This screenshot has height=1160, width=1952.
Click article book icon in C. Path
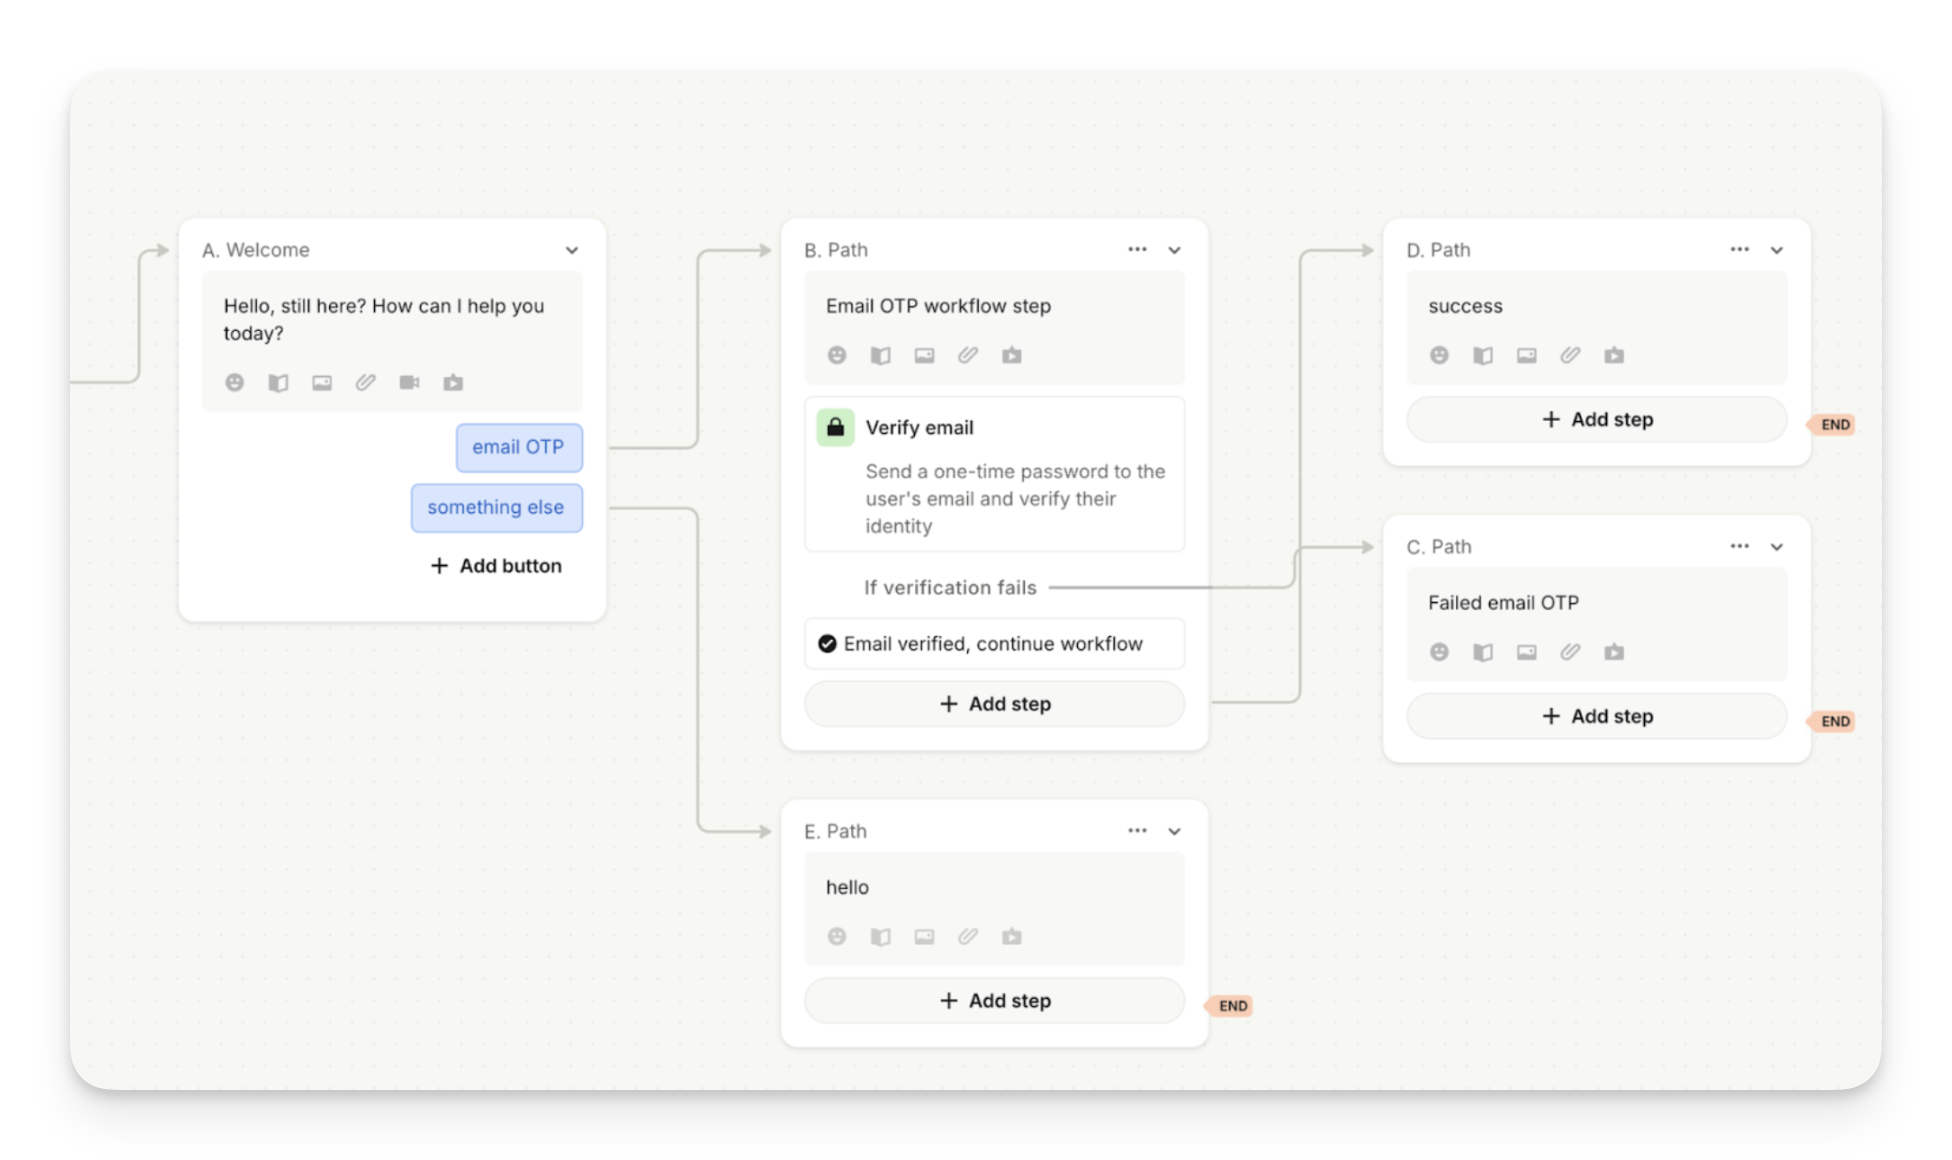coord(1482,652)
